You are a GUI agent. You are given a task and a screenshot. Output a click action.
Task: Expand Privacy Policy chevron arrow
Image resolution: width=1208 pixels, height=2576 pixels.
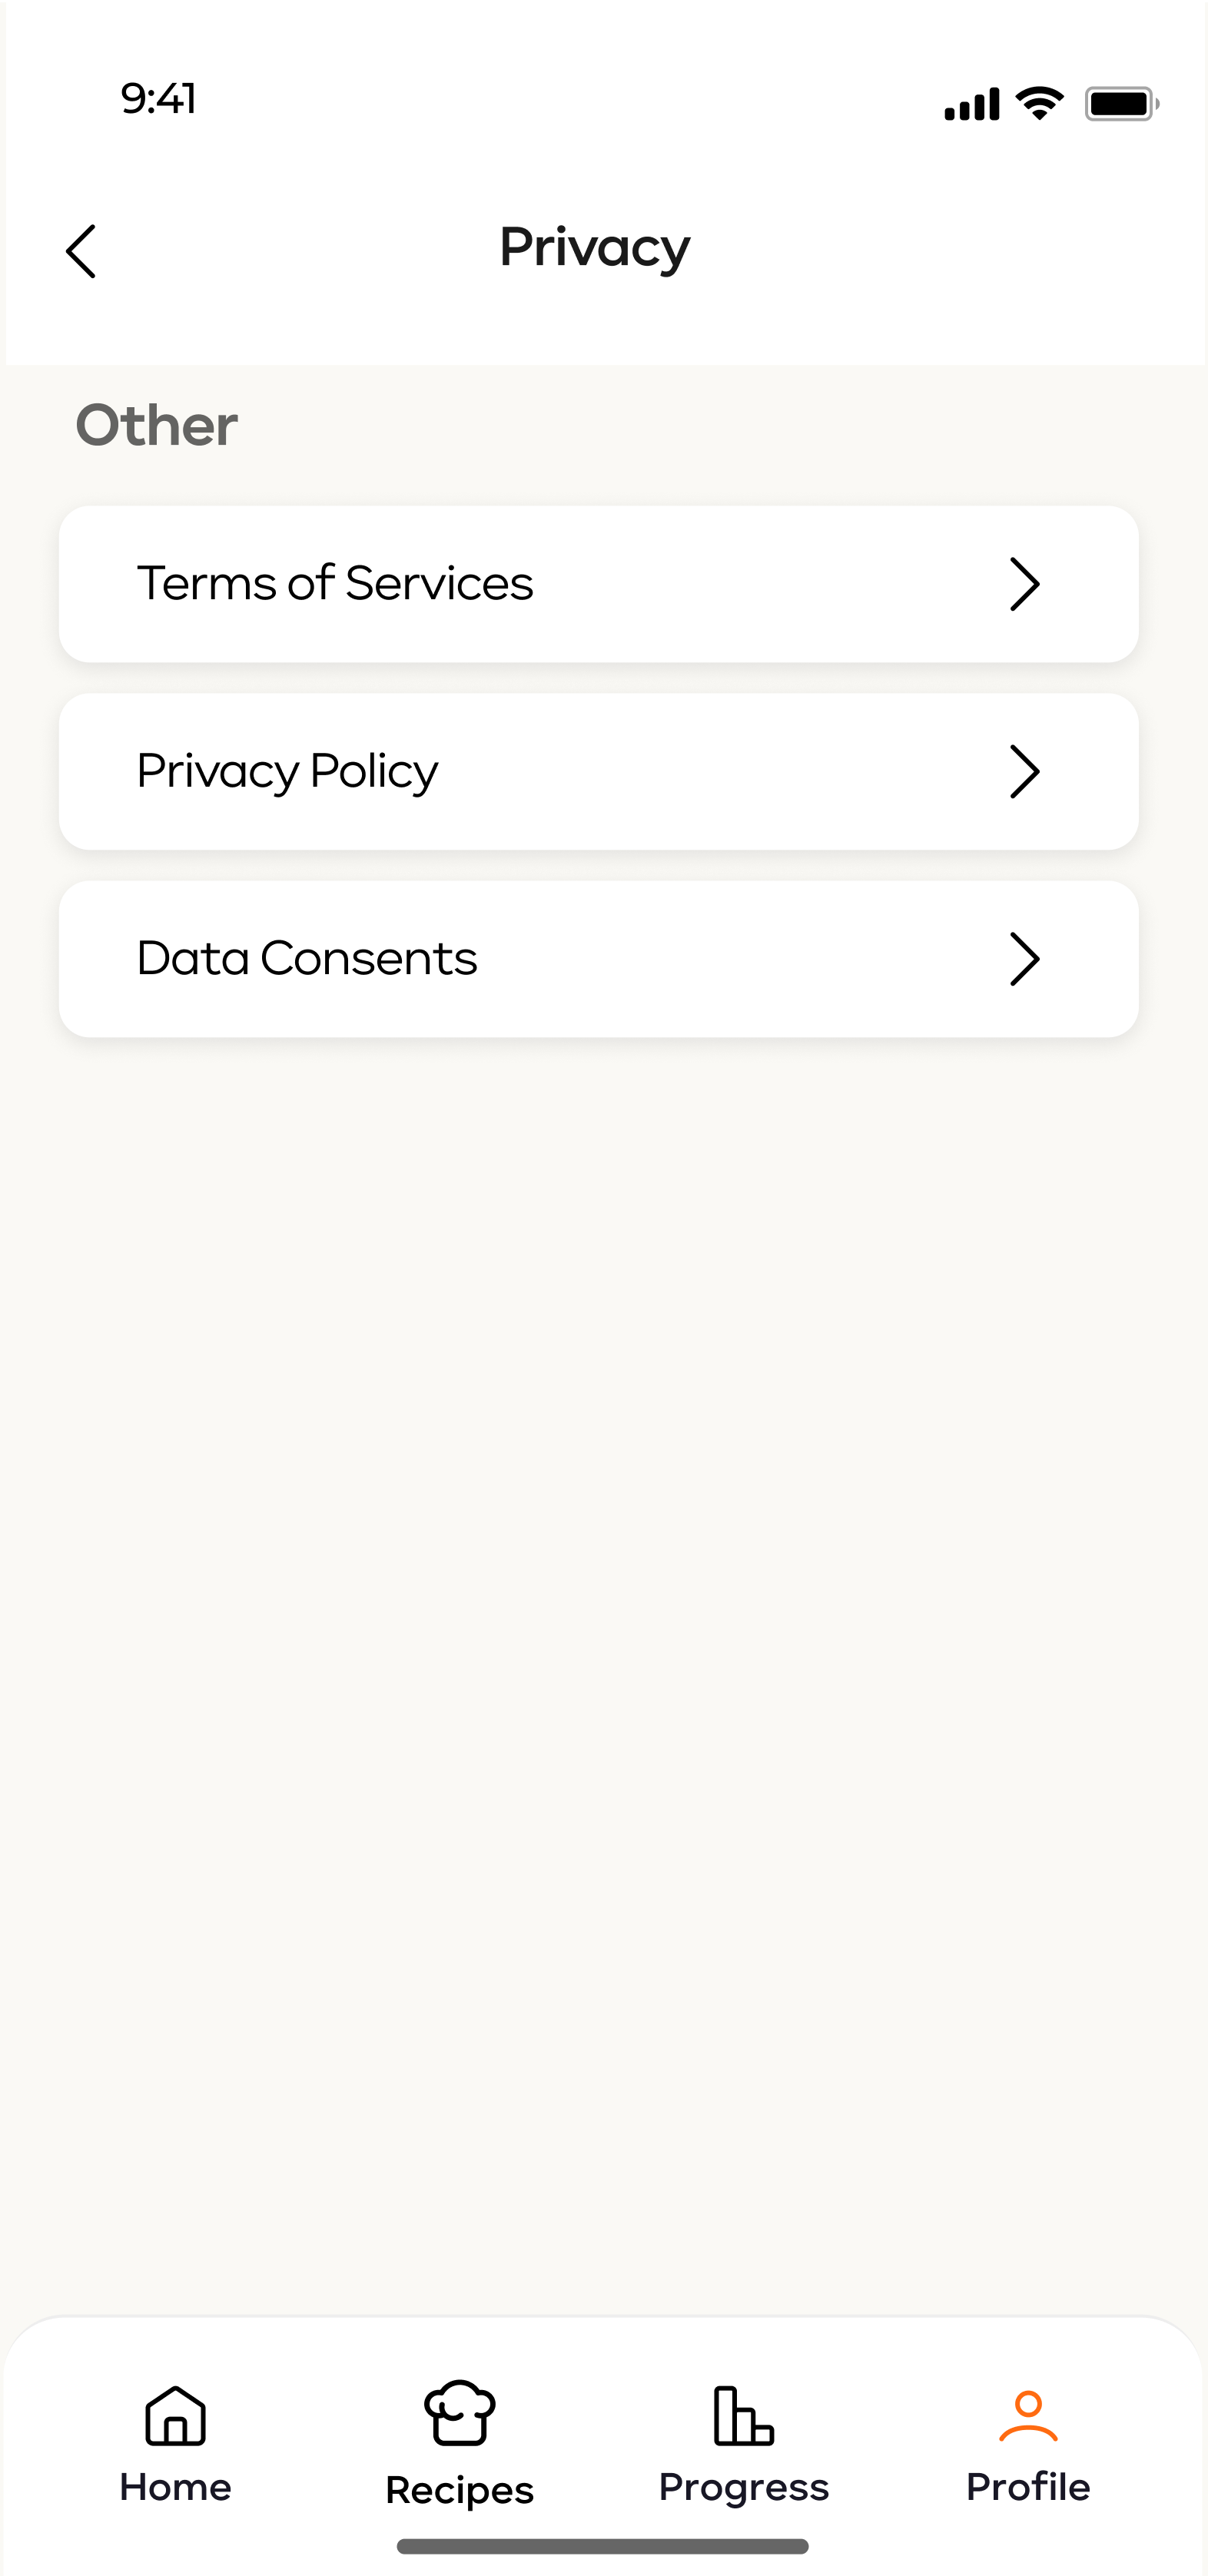[x=1025, y=771]
